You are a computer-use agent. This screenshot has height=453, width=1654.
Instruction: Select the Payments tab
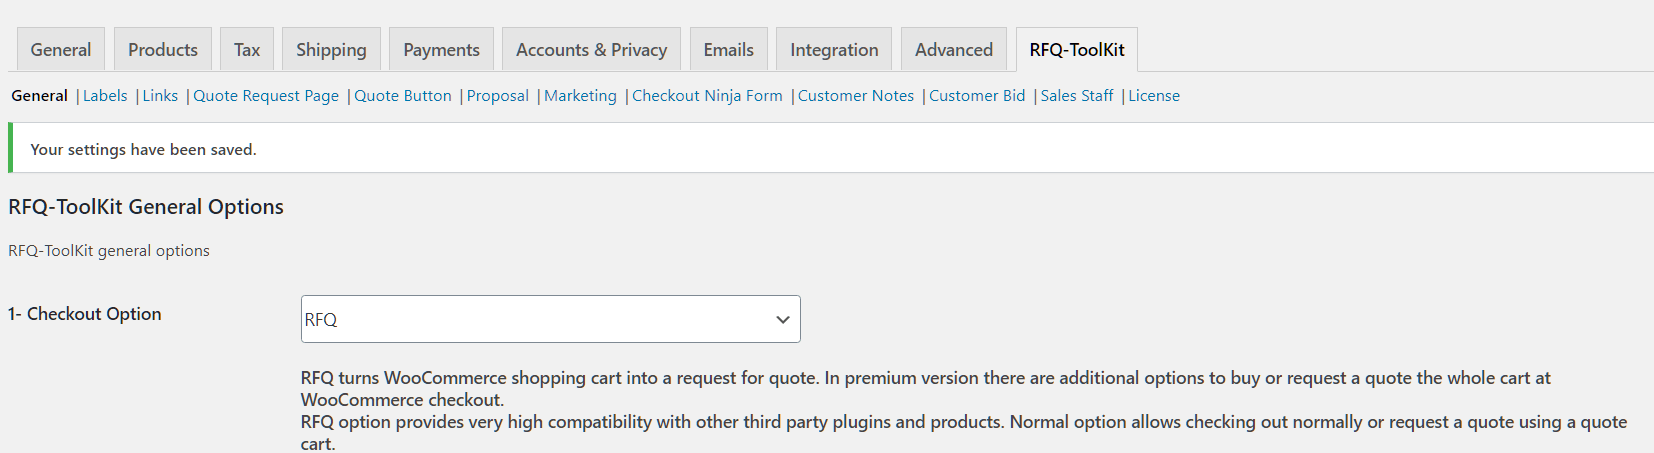441,50
